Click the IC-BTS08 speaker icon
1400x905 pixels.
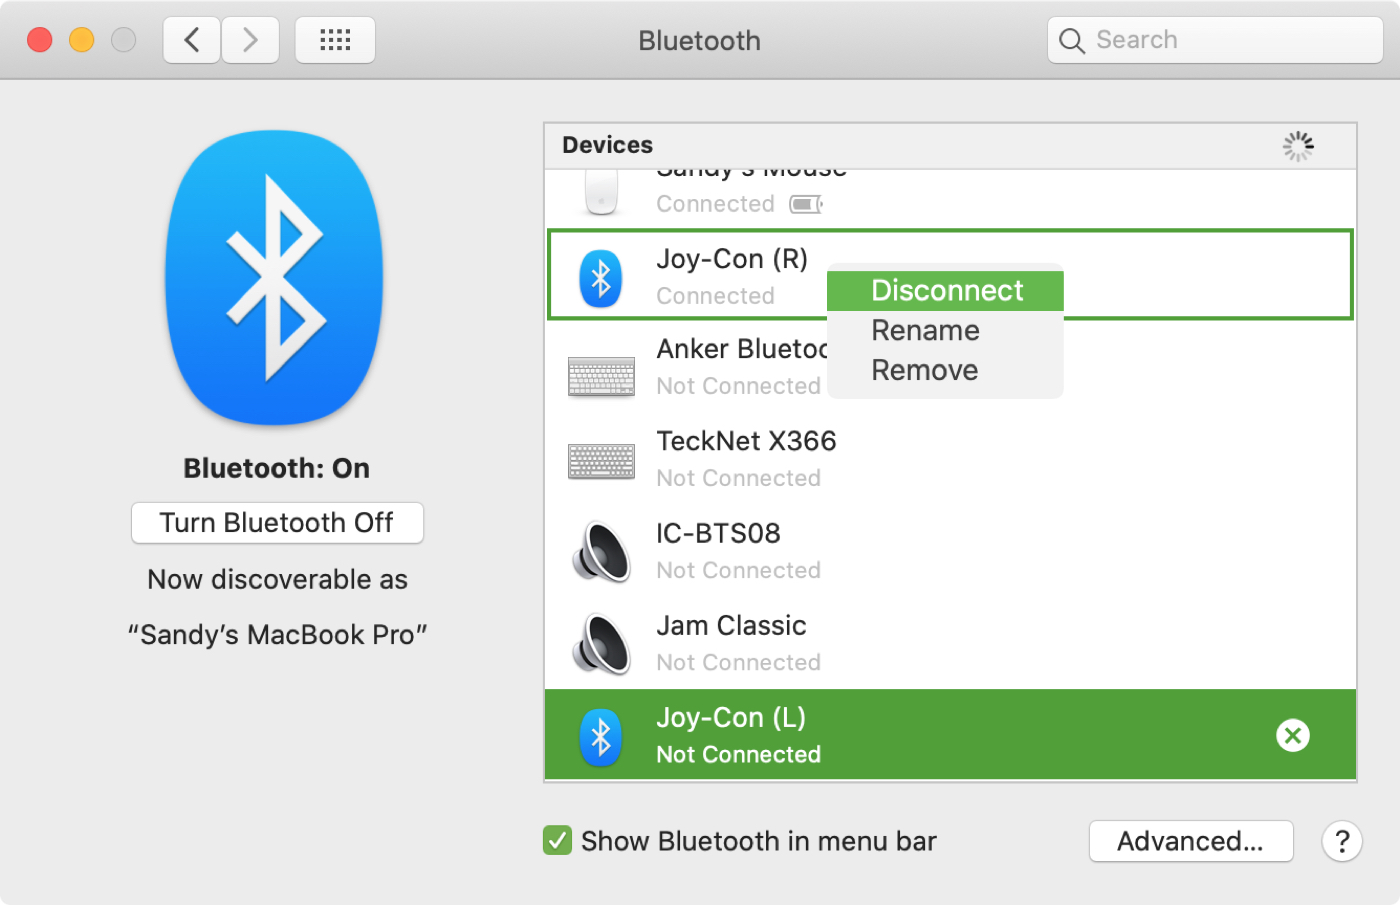coord(601,552)
